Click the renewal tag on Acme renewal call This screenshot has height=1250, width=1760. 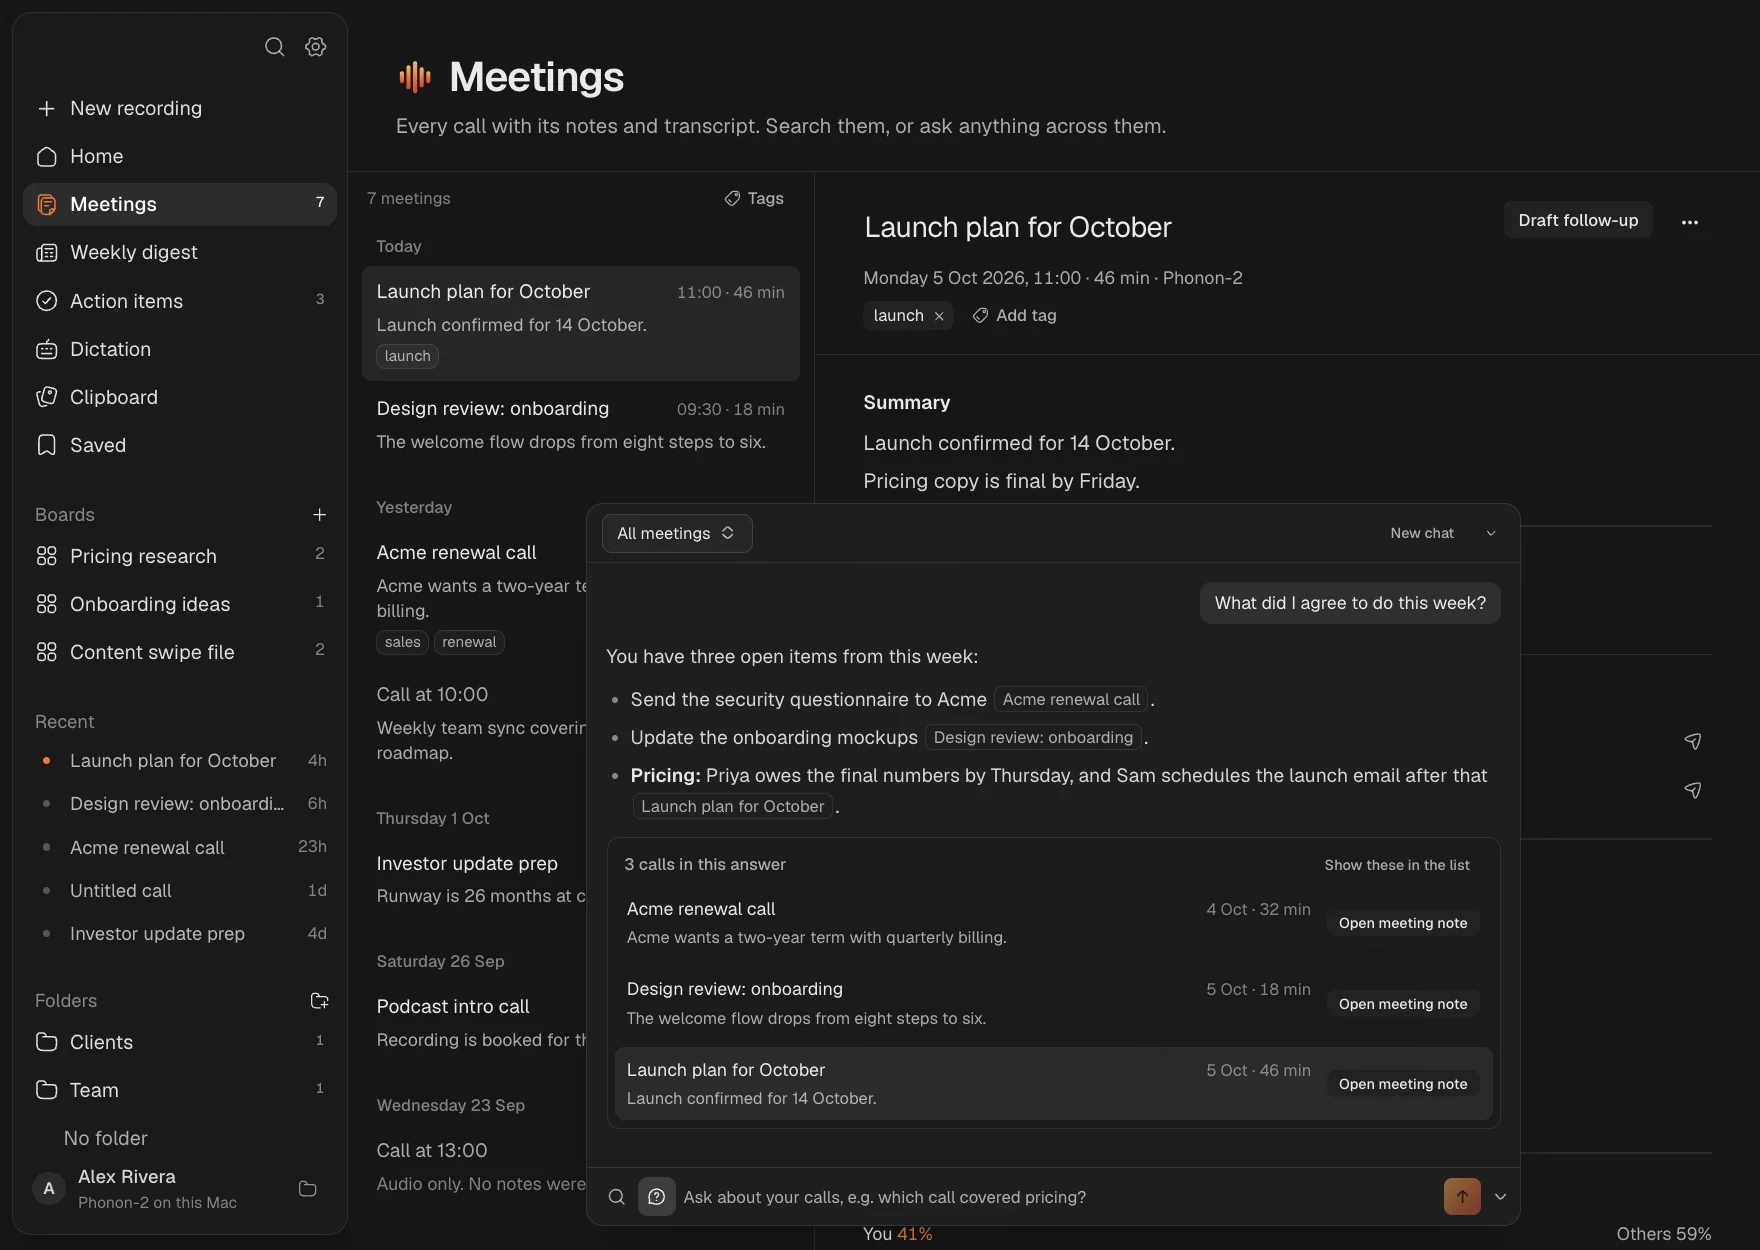(x=469, y=642)
